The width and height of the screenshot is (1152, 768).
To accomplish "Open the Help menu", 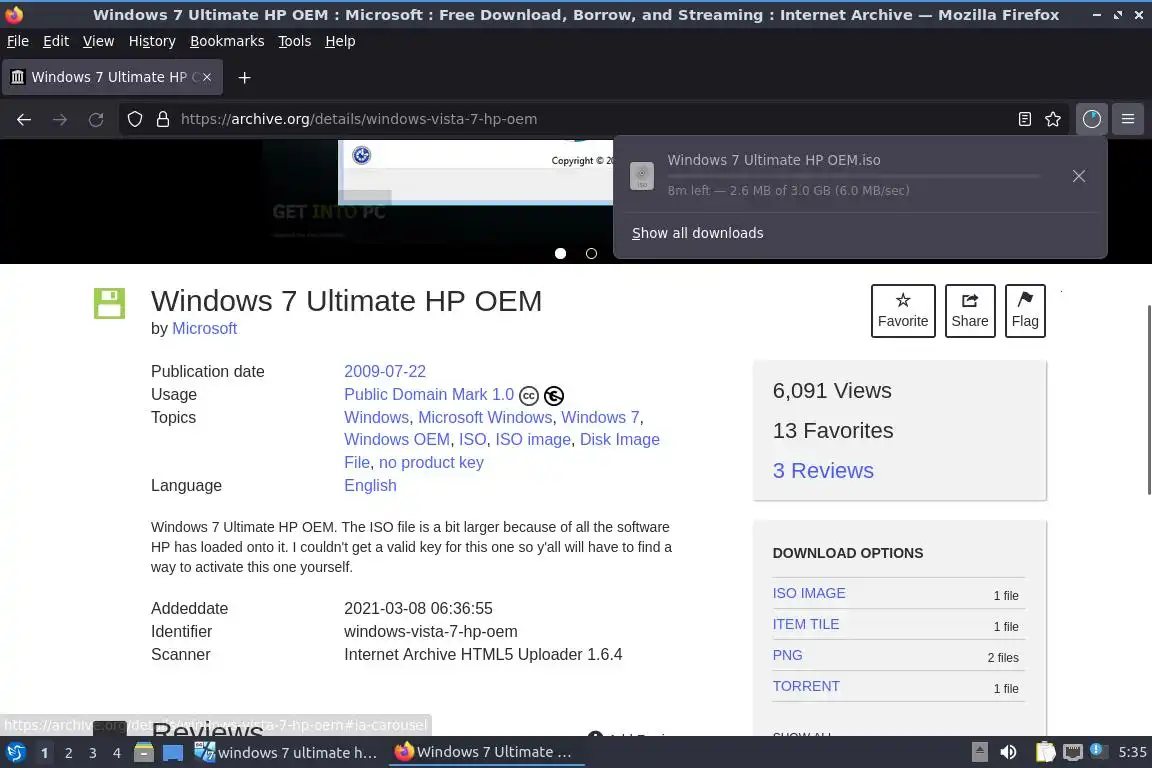I will (340, 41).
